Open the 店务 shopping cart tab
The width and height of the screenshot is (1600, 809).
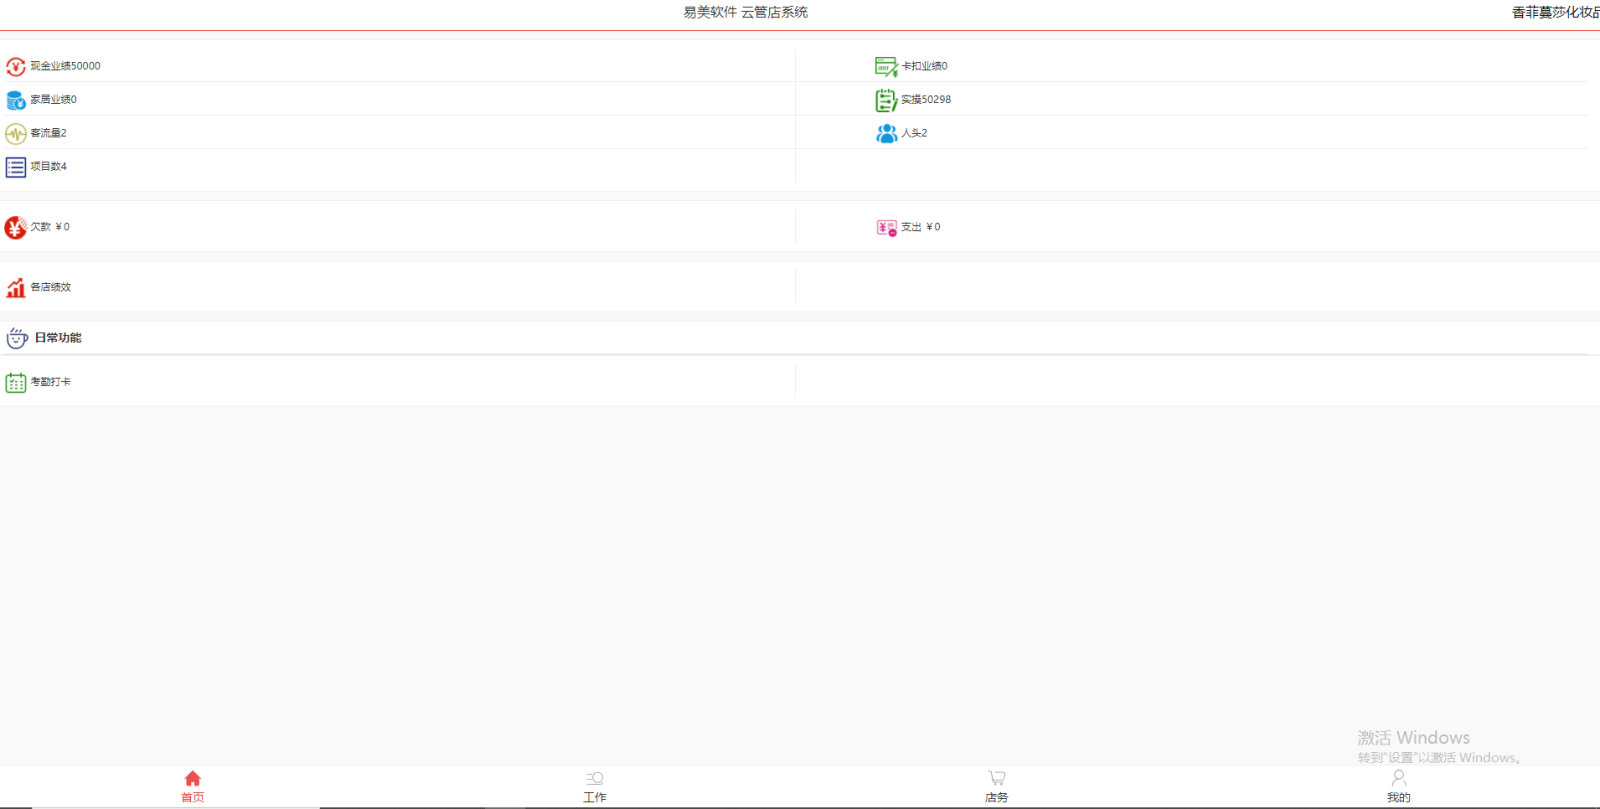coord(997,786)
